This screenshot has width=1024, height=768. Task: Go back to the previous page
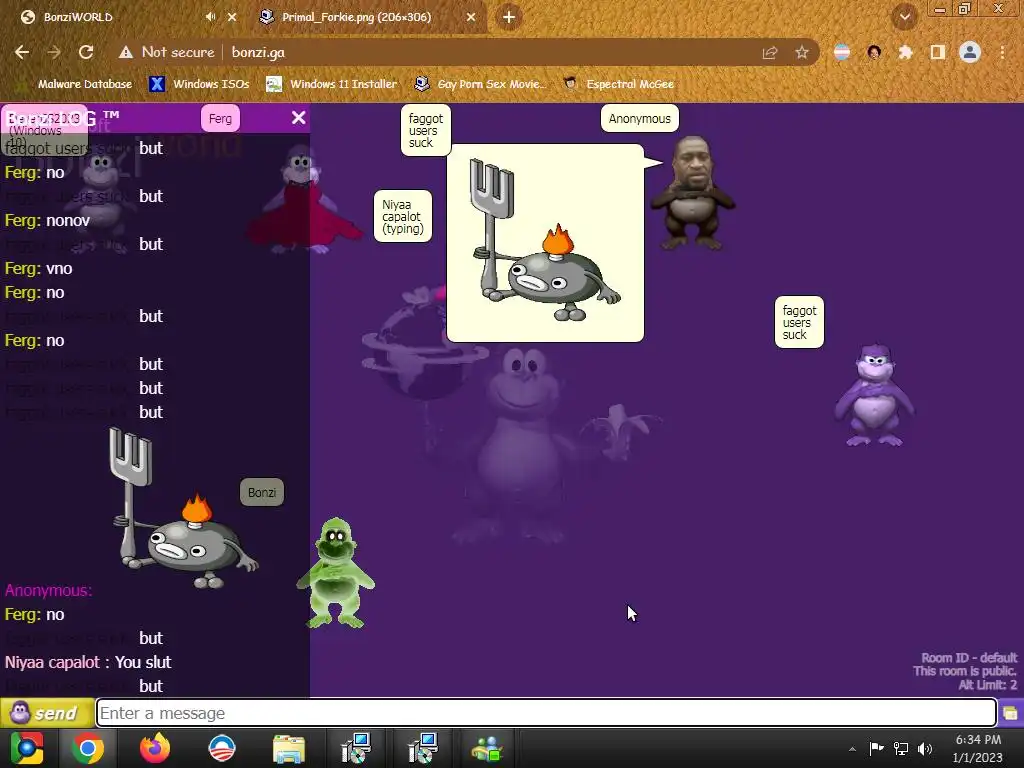click(22, 52)
